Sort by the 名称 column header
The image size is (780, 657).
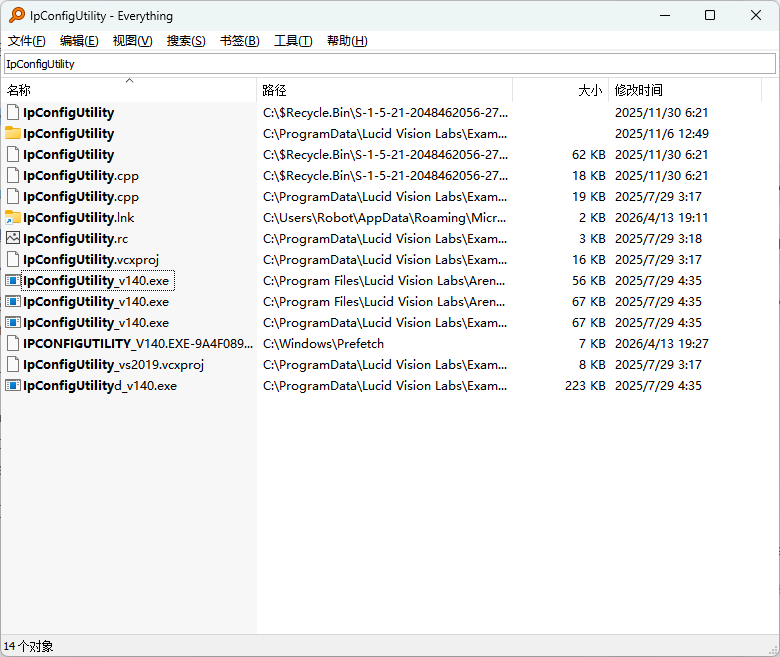(129, 90)
